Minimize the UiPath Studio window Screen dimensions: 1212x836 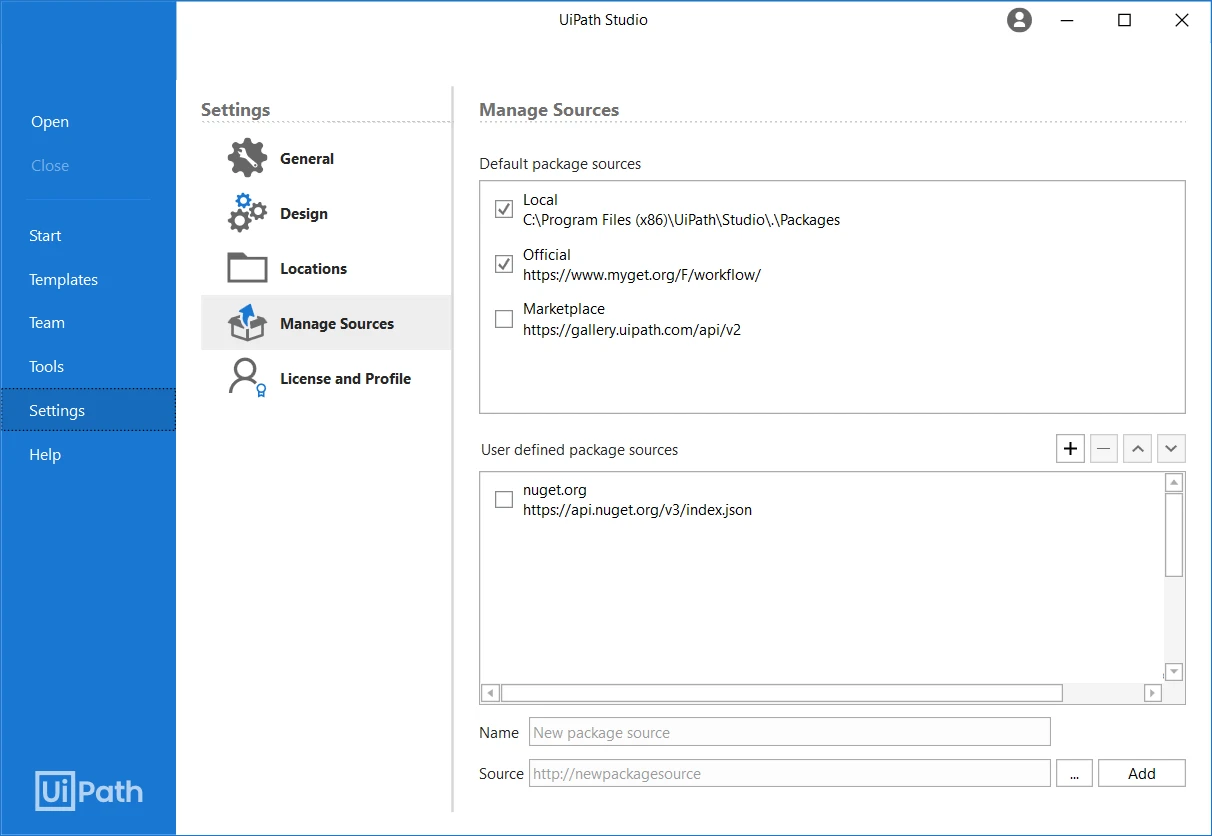point(1067,20)
